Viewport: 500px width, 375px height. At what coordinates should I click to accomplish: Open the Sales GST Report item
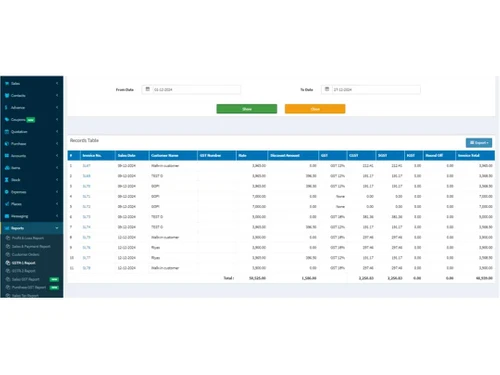point(26,279)
